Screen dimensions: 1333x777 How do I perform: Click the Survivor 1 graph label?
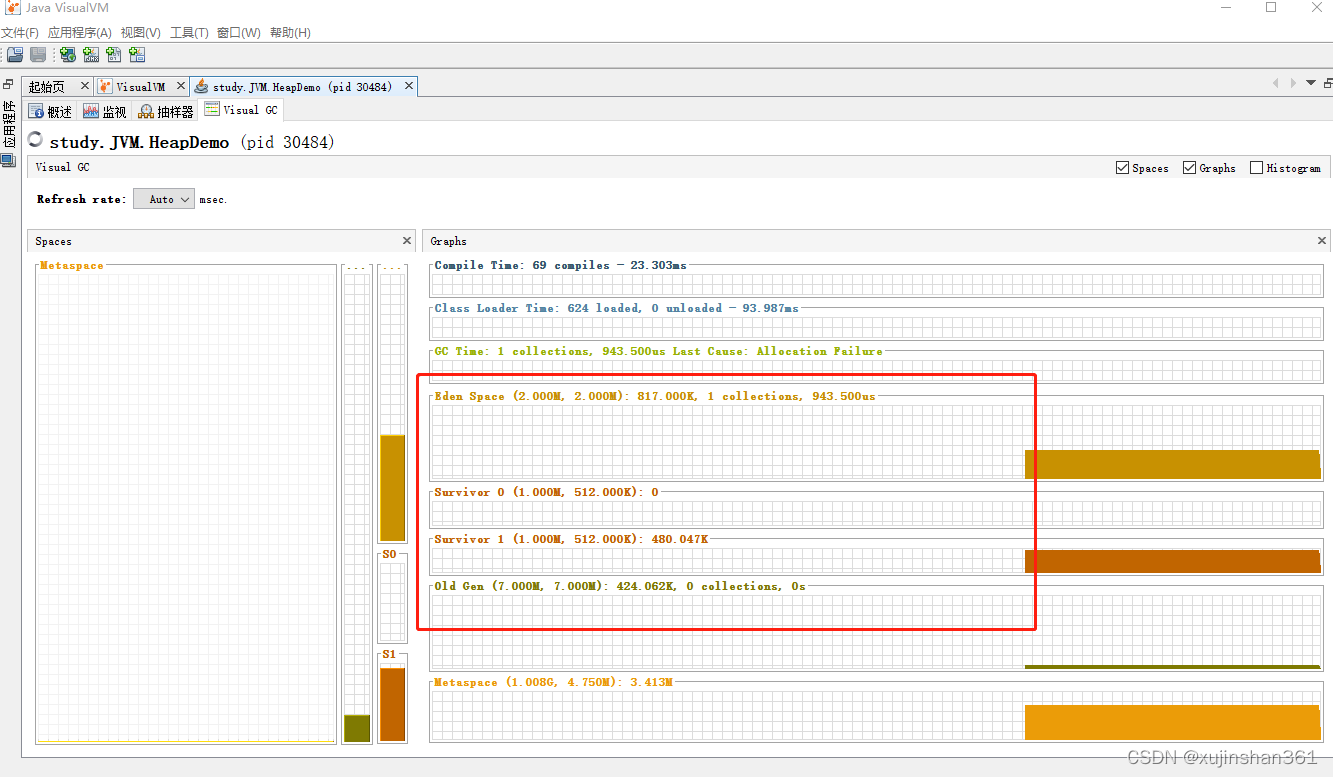pos(571,539)
